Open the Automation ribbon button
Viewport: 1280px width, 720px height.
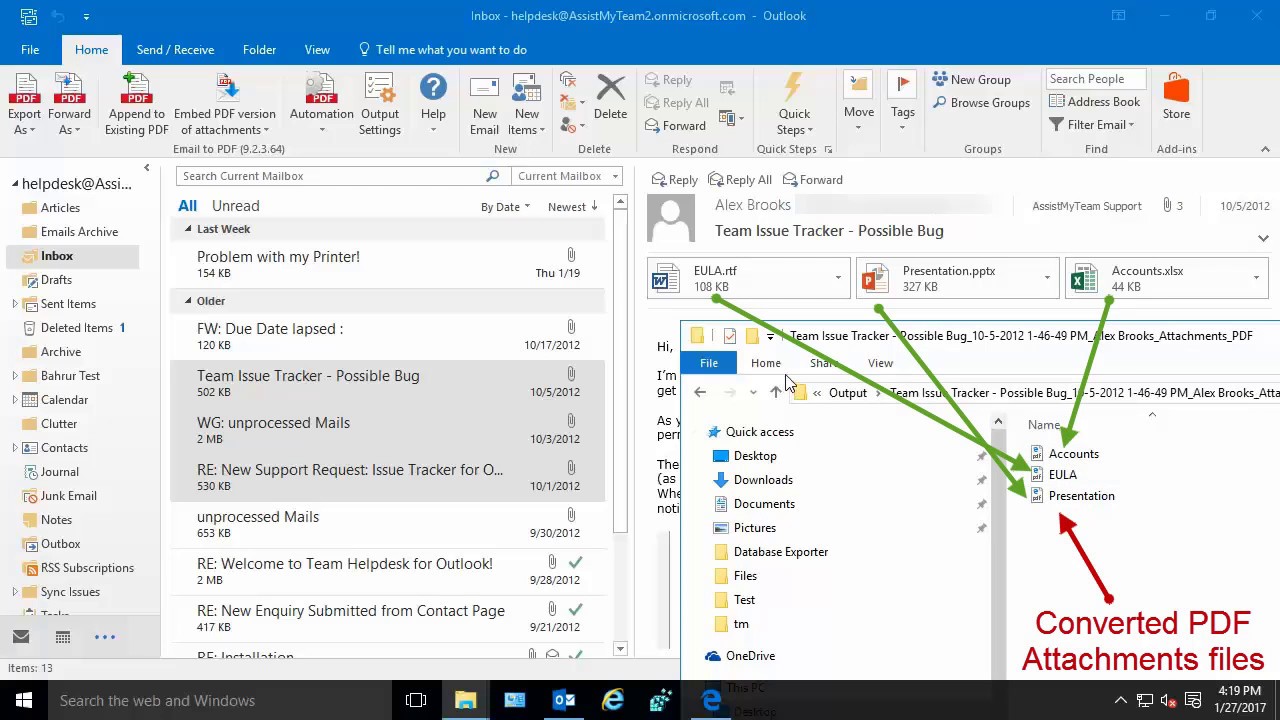click(x=322, y=105)
